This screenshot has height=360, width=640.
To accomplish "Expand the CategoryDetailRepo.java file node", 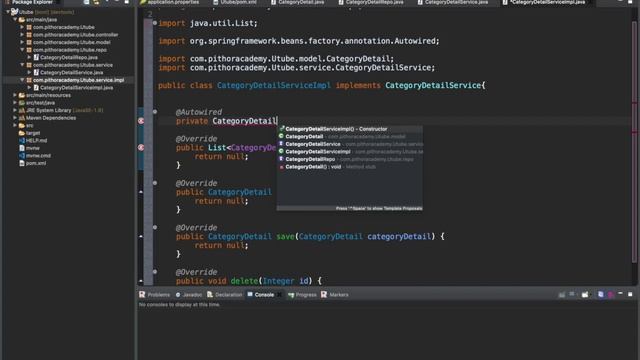I will pos(29,58).
